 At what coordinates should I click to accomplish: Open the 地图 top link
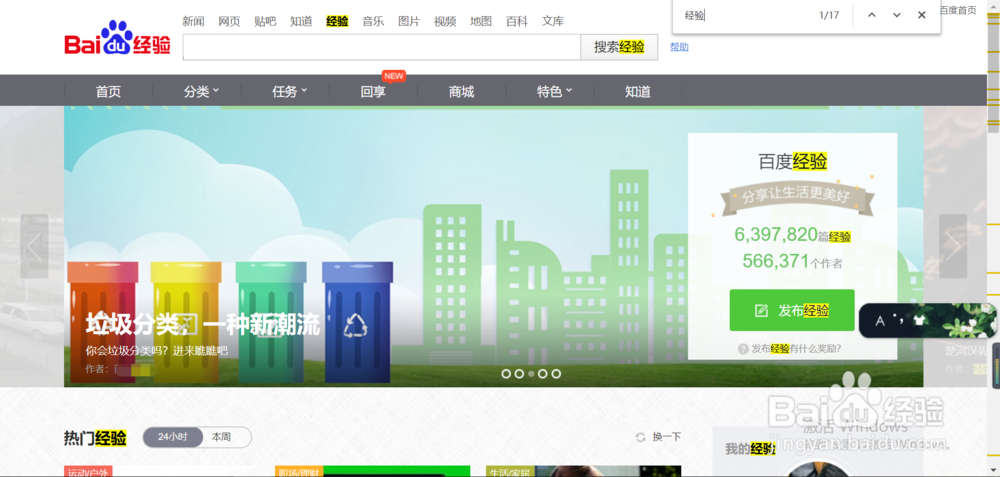[481, 21]
